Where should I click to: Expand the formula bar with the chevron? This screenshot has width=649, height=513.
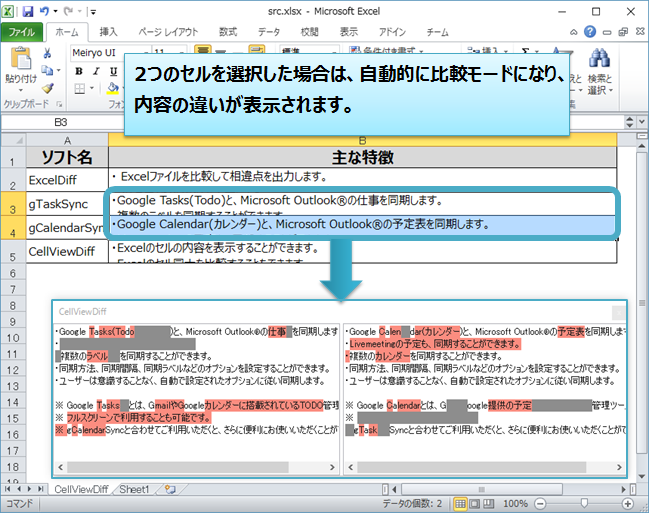point(642,122)
